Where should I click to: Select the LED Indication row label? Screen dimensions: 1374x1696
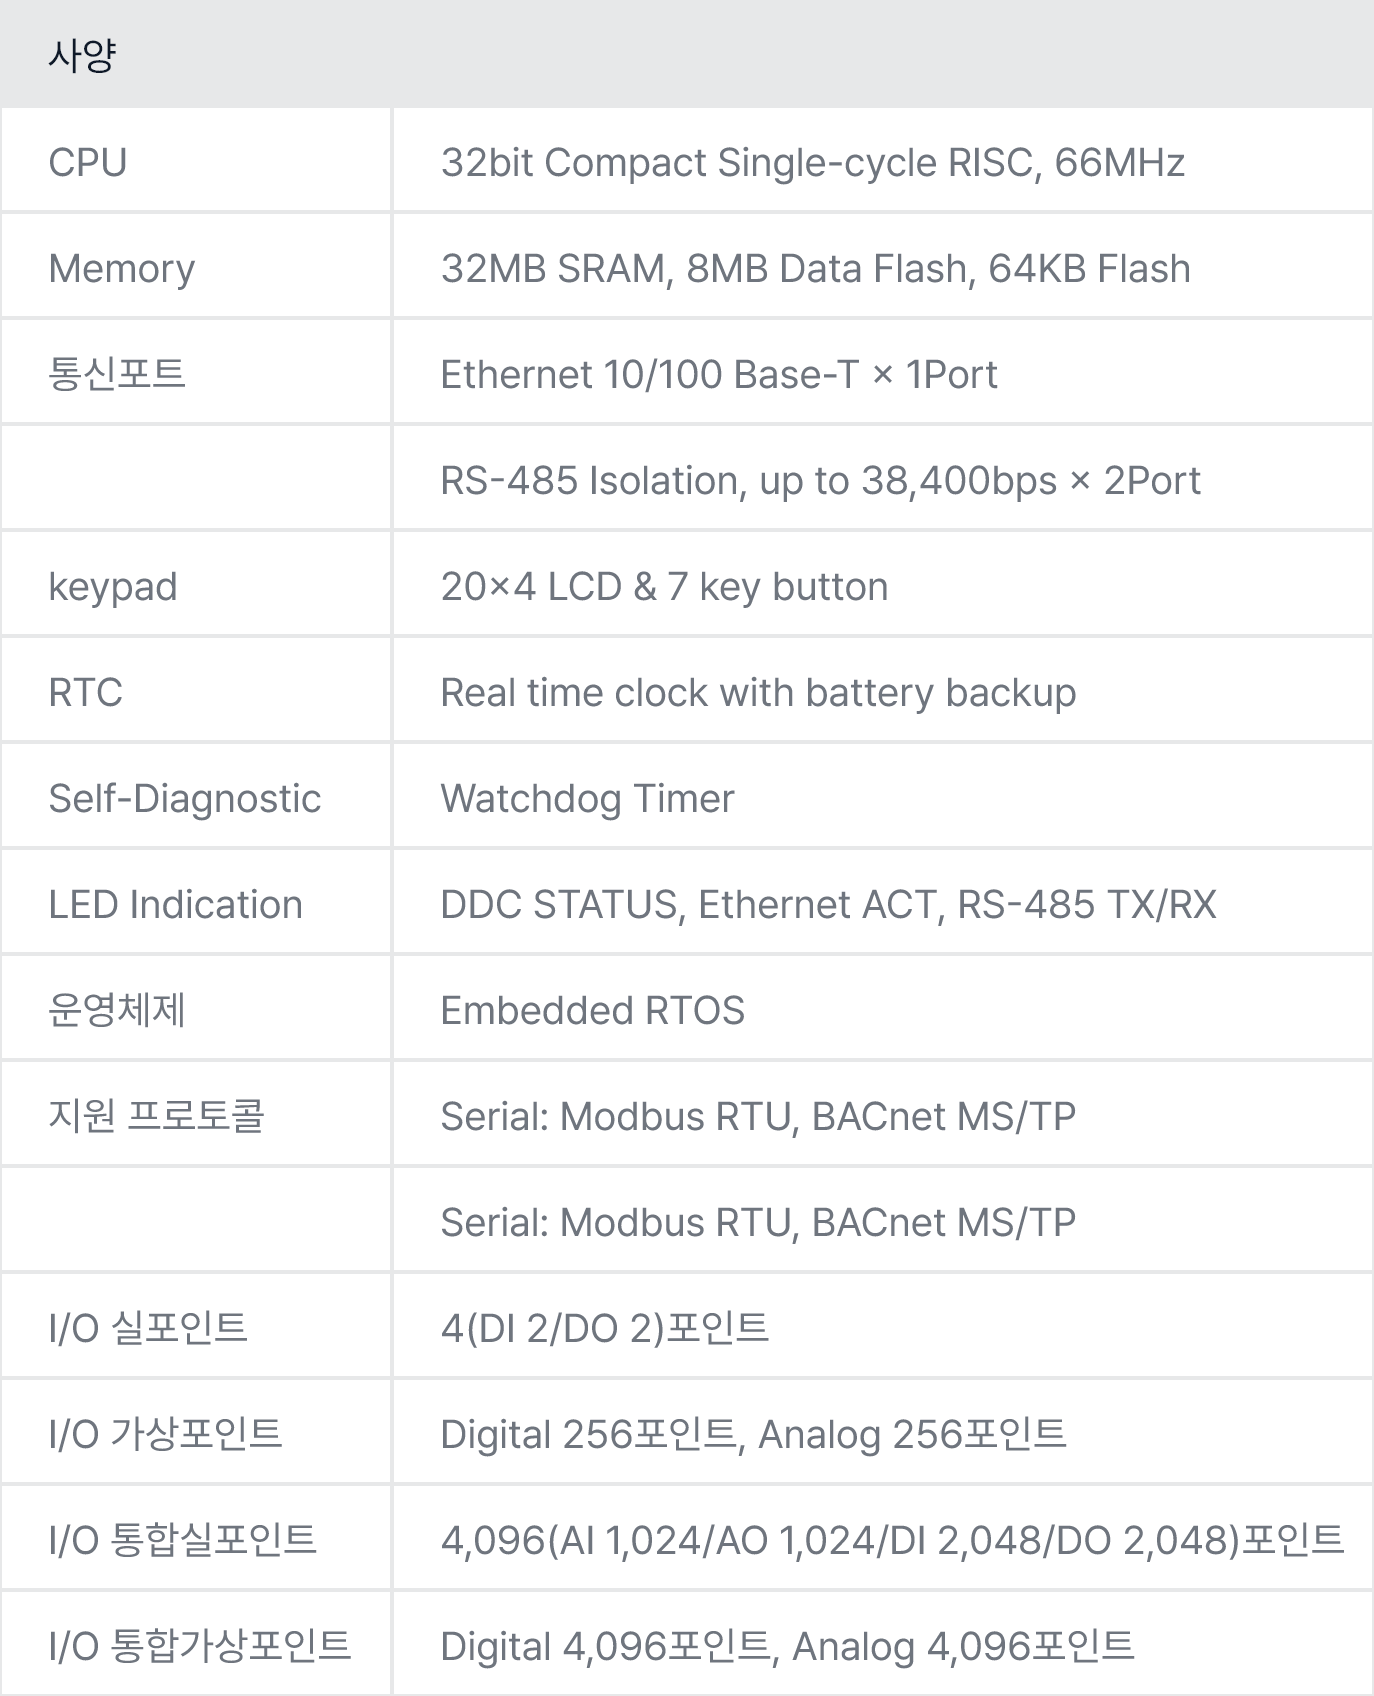tap(176, 904)
